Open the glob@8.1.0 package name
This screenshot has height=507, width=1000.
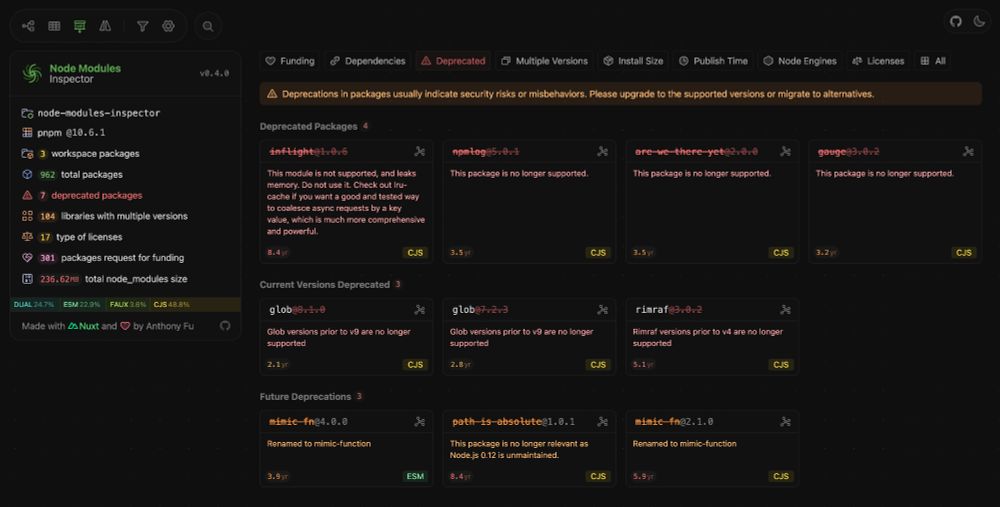297,310
